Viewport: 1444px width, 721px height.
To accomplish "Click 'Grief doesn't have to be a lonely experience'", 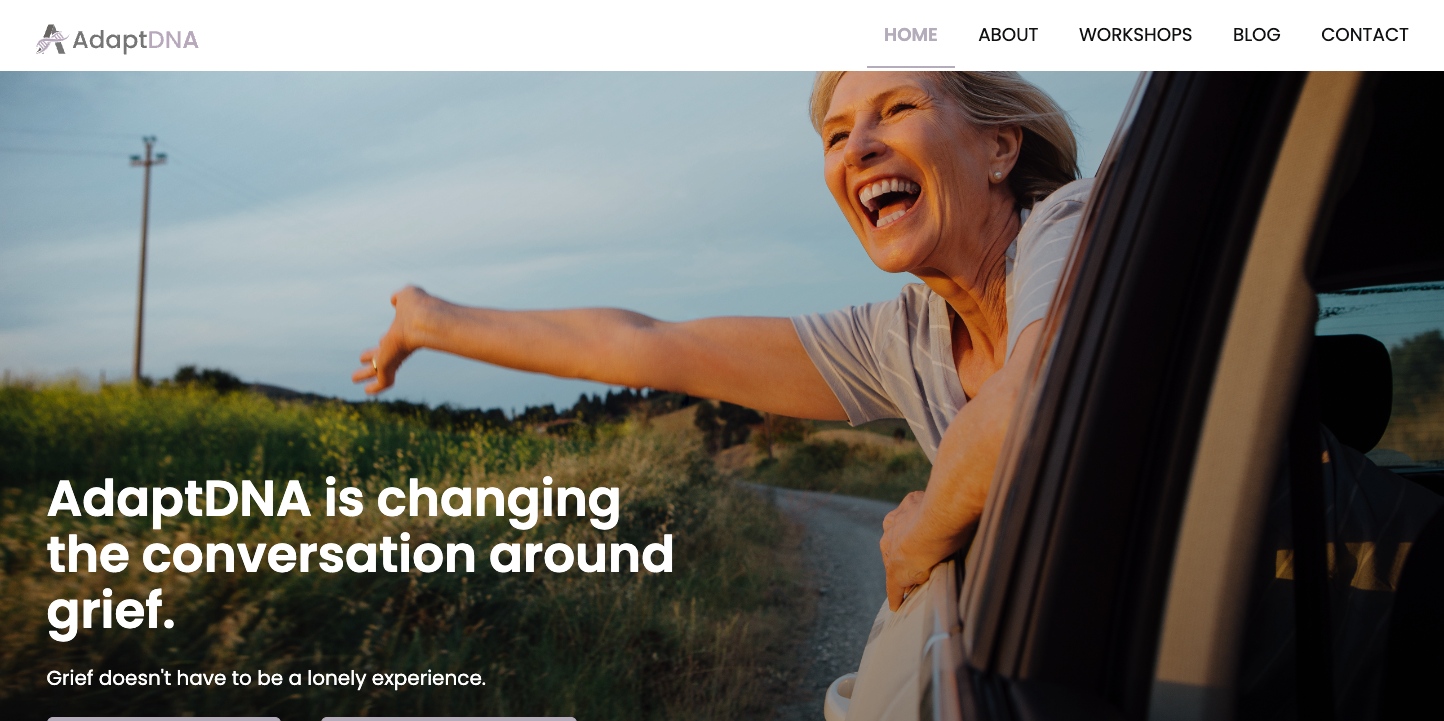I will click(266, 678).
